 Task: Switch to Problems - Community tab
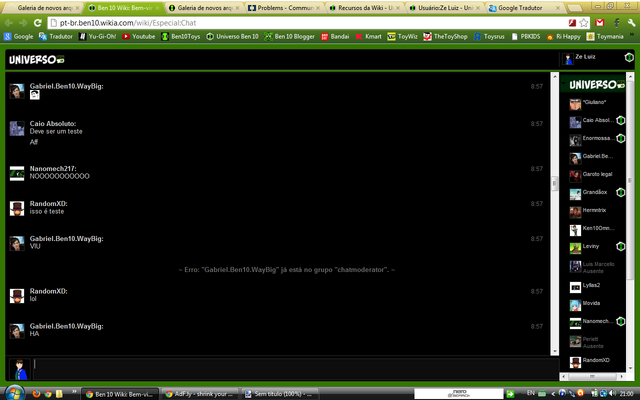click(284, 8)
